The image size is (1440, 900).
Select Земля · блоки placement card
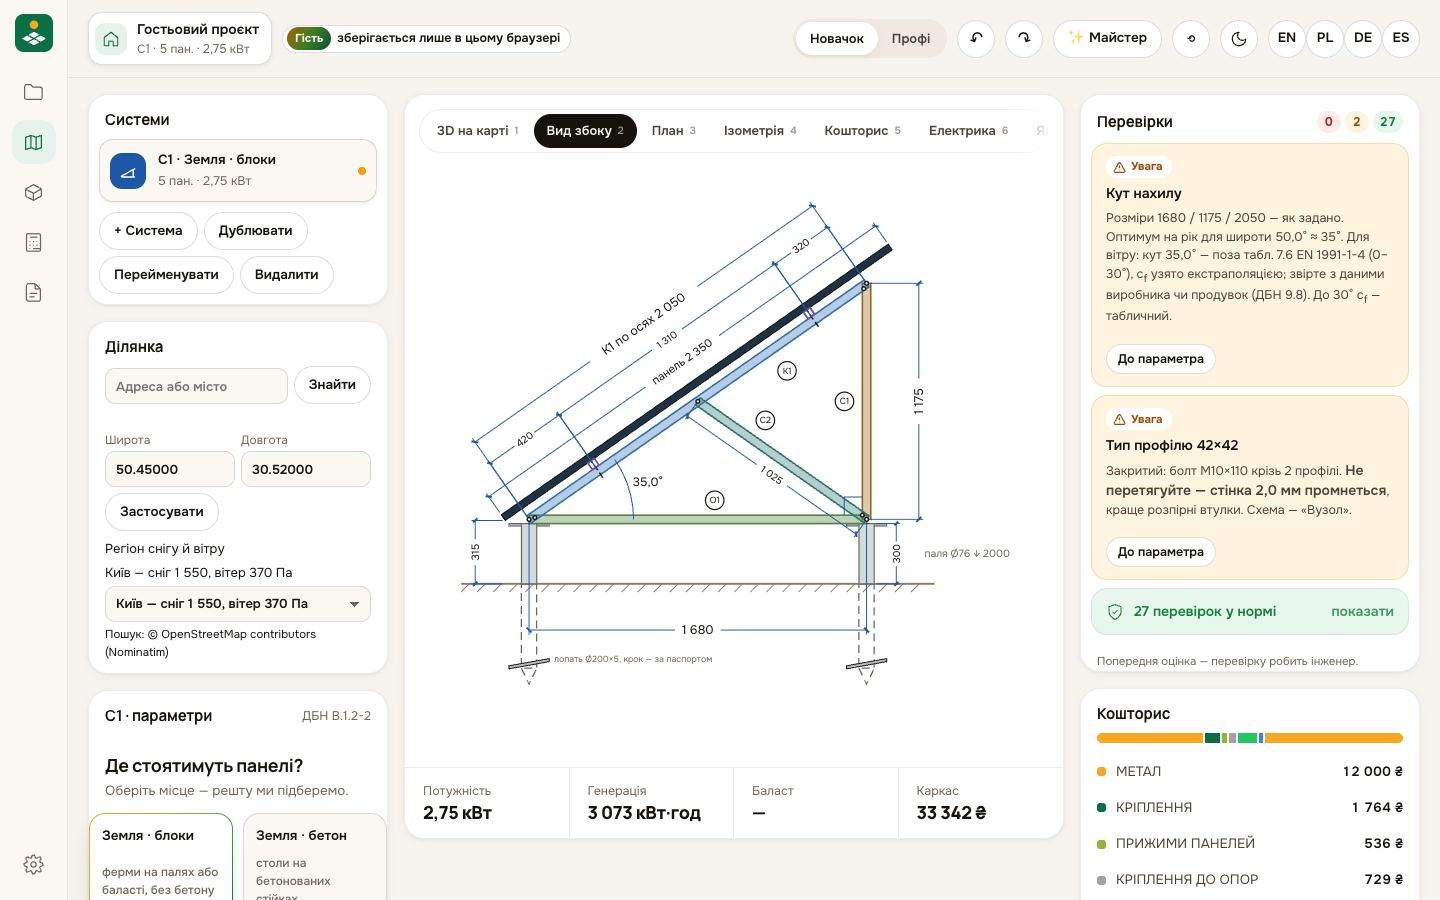coord(161,857)
